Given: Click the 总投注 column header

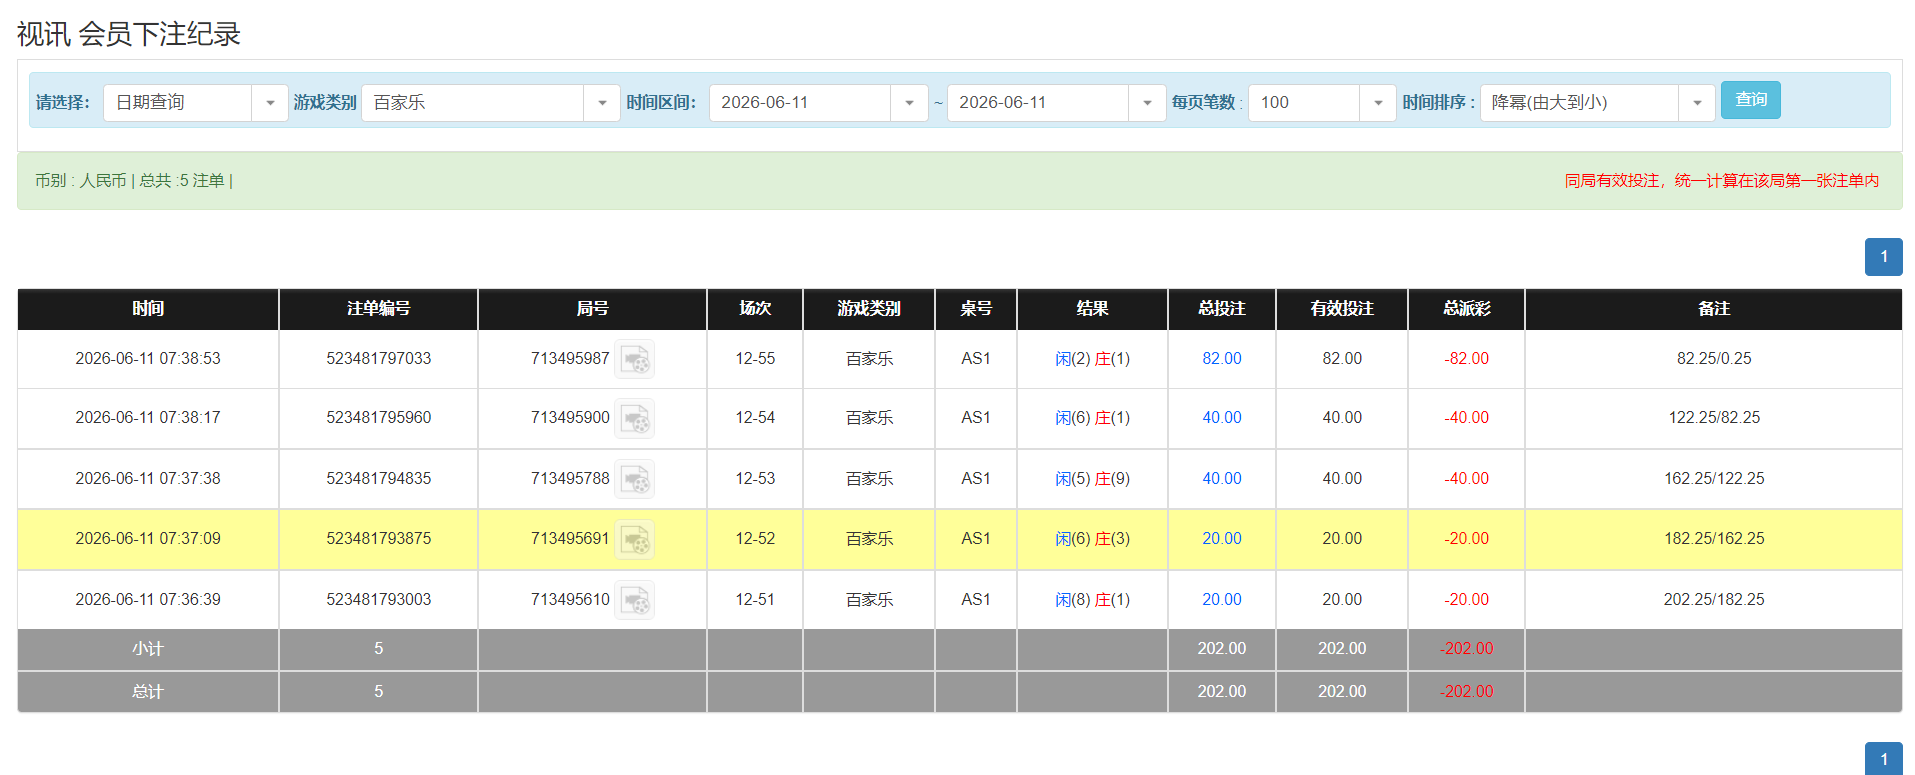Looking at the screenshot, I should 1222,309.
